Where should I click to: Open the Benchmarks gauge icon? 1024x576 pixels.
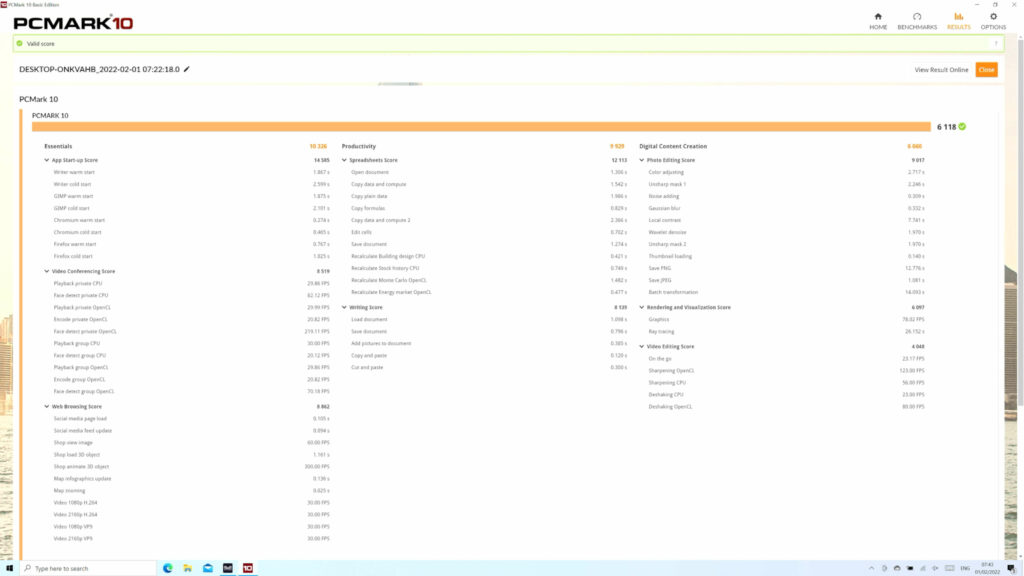click(917, 17)
